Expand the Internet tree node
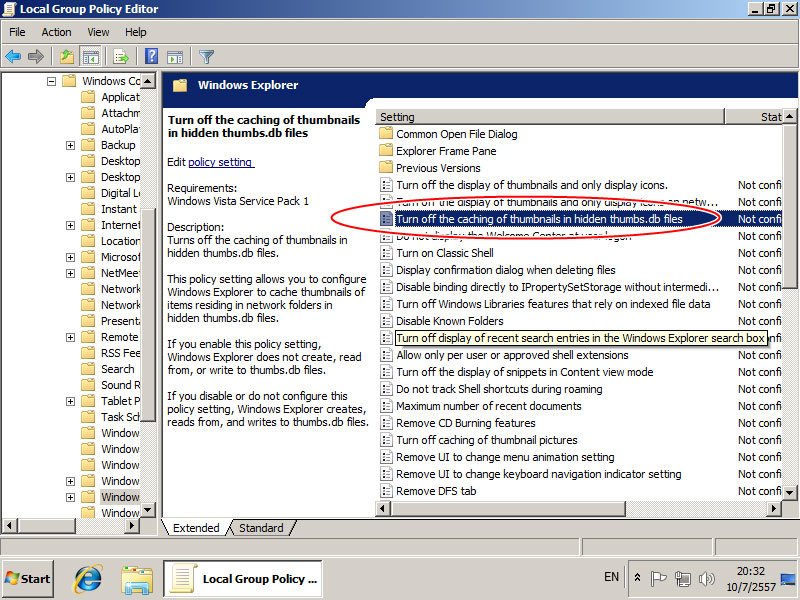Image resolution: width=800 pixels, height=600 pixels. pos(70,226)
